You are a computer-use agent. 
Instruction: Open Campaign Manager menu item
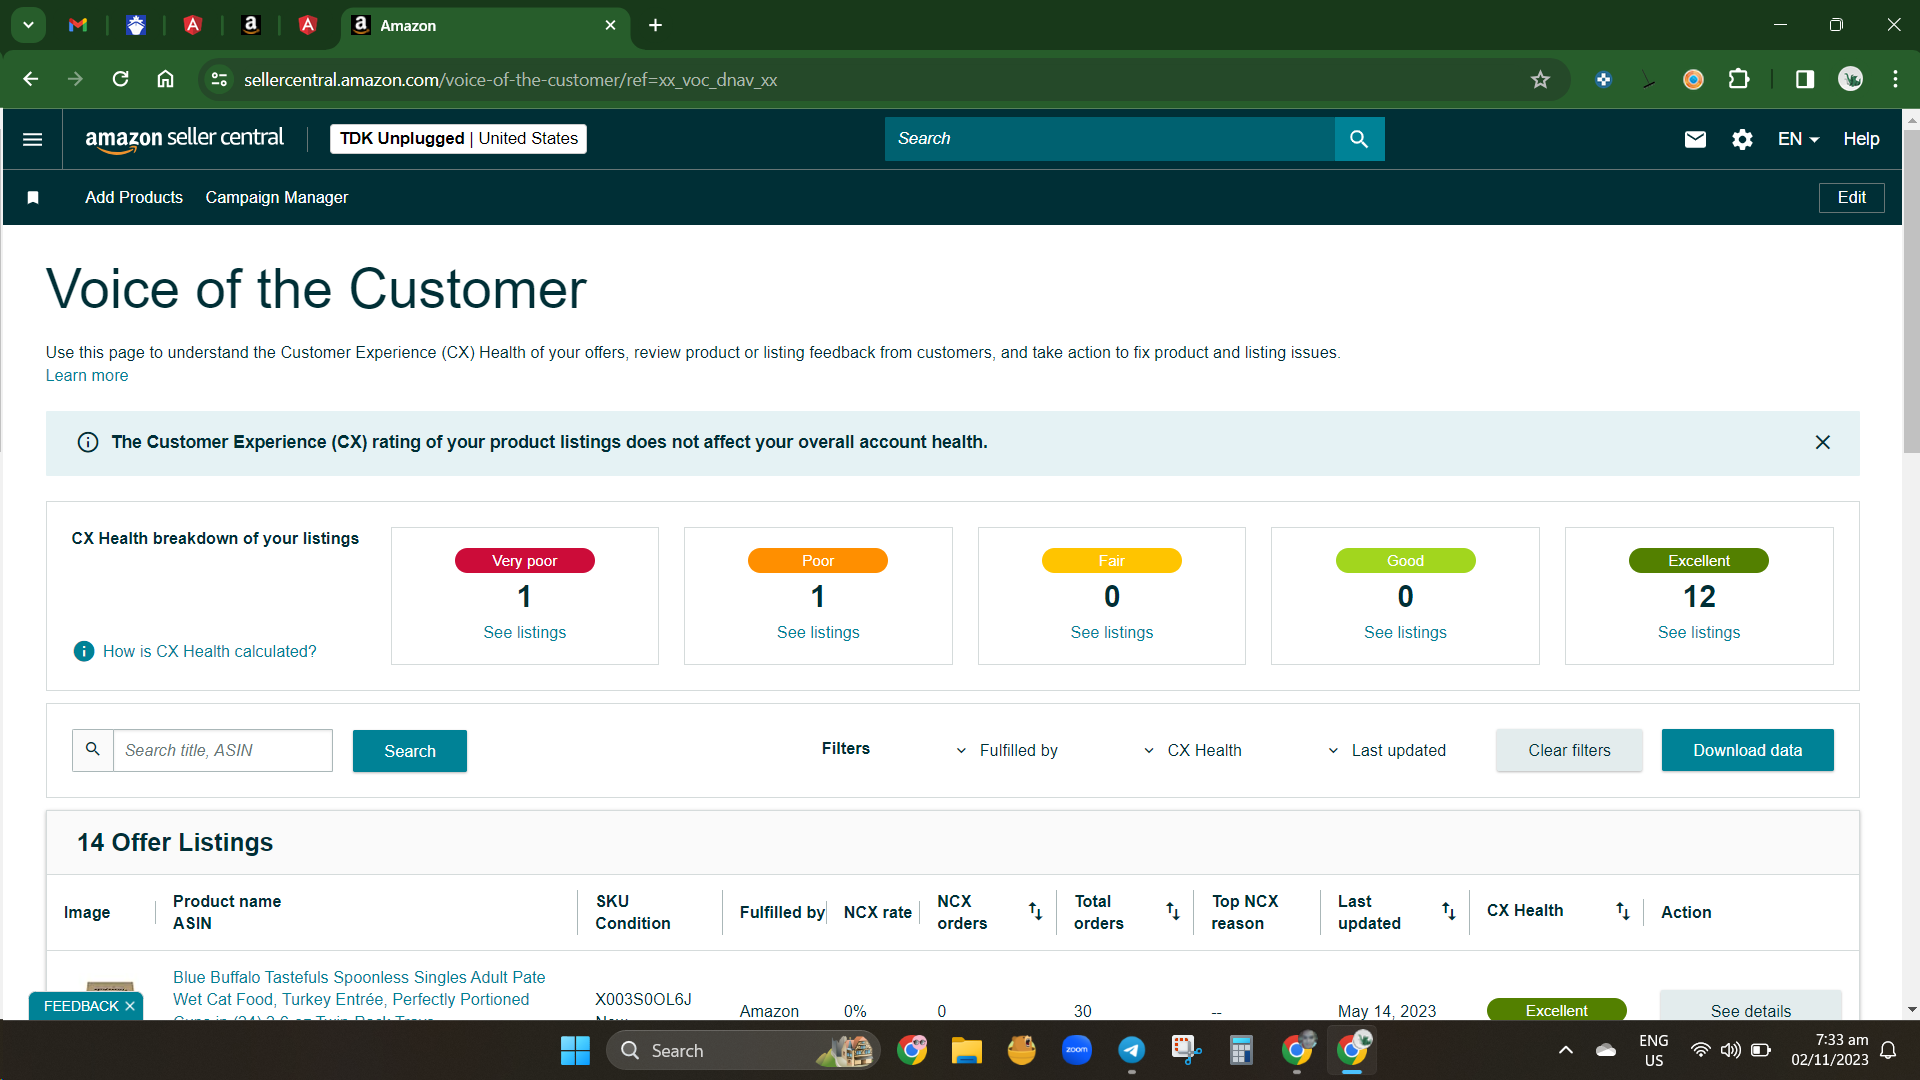tap(277, 198)
